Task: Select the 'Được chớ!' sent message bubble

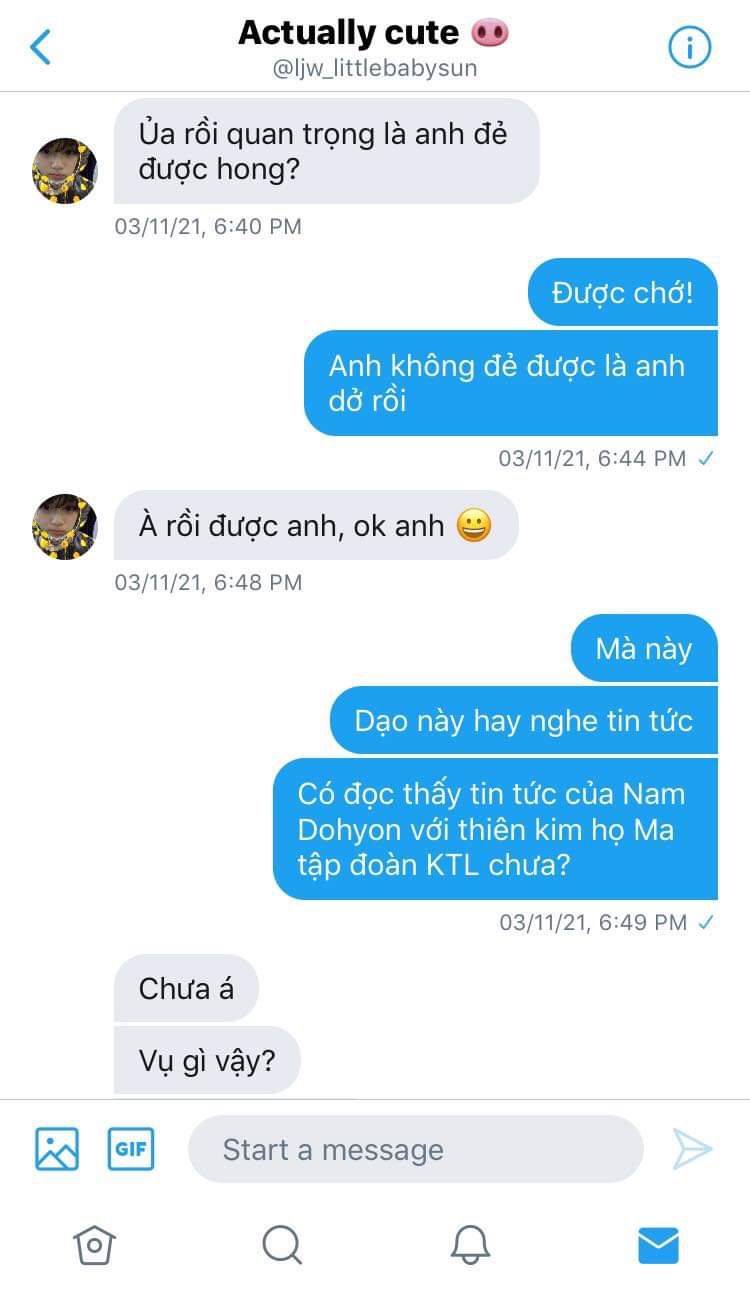Action: coord(623,292)
